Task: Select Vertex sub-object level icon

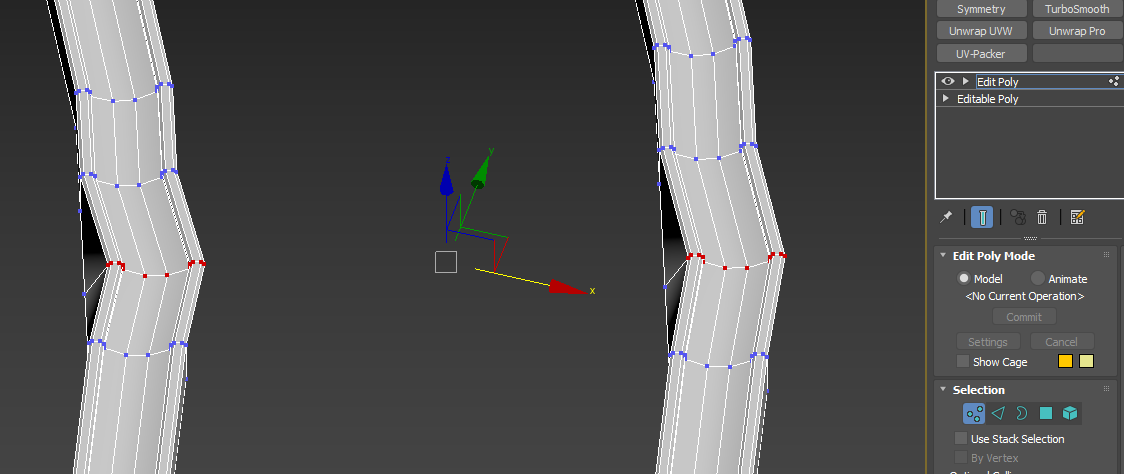Action: pyautogui.click(x=973, y=413)
